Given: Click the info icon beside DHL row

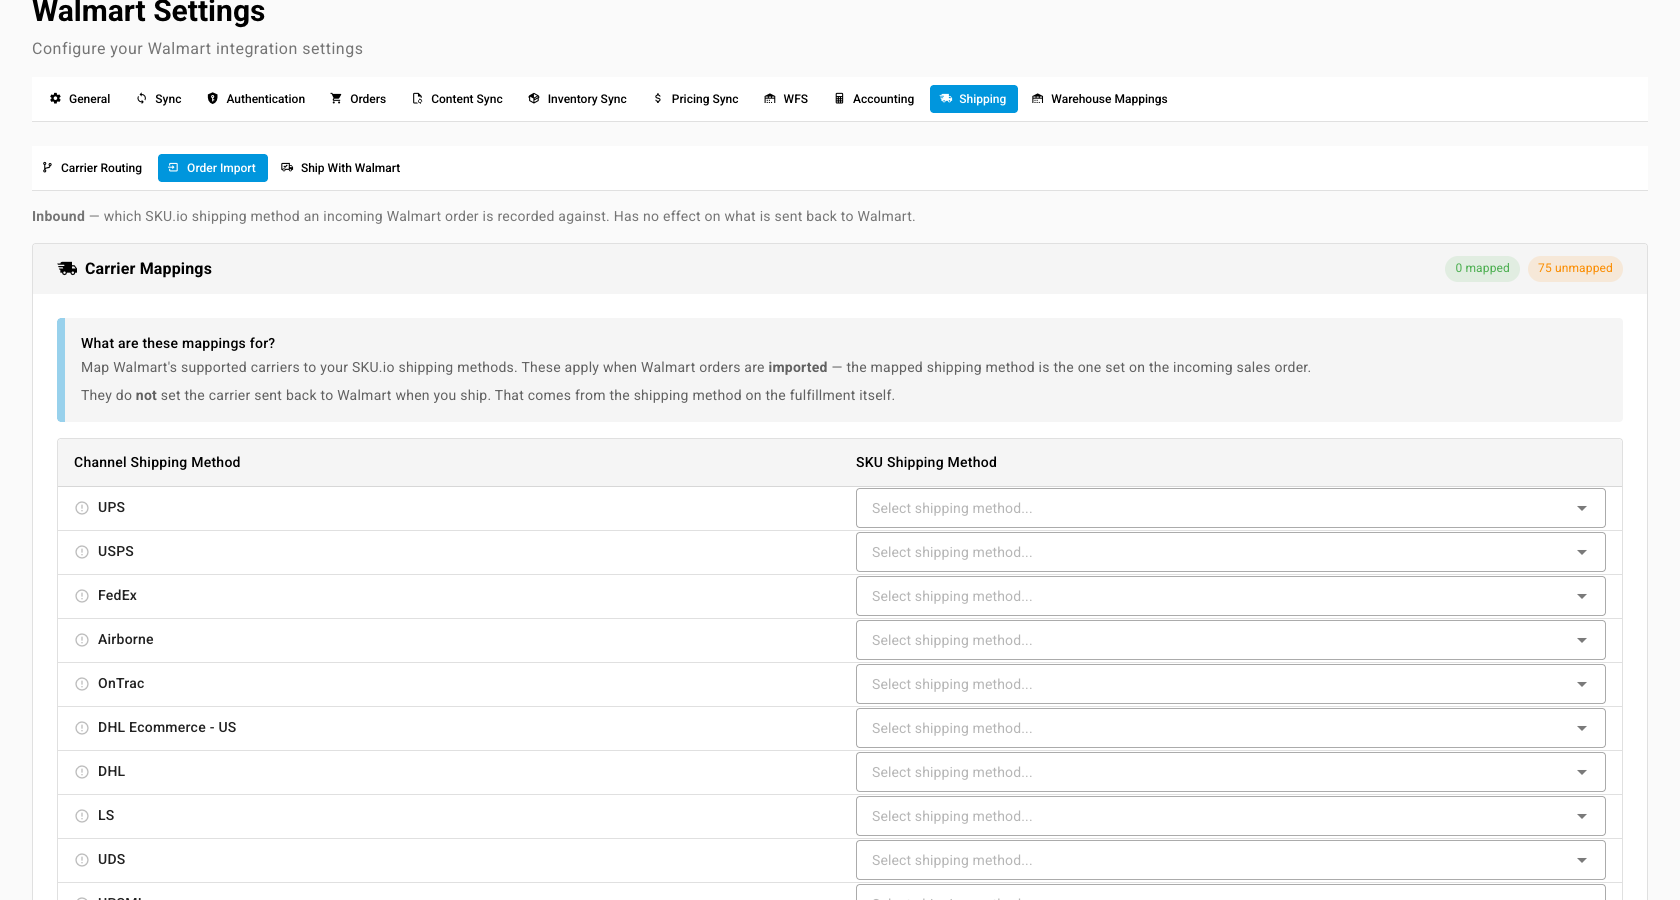Looking at the screenshot, I should click(82, 772).
